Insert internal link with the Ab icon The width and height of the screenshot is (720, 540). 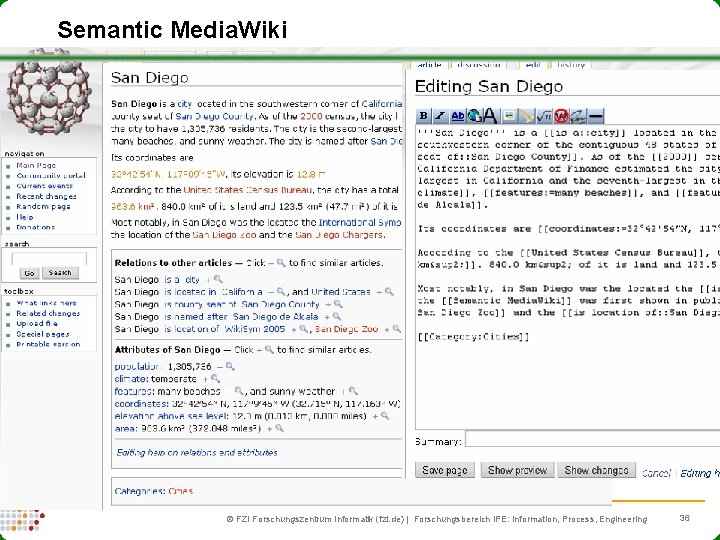tap(457, 116)
